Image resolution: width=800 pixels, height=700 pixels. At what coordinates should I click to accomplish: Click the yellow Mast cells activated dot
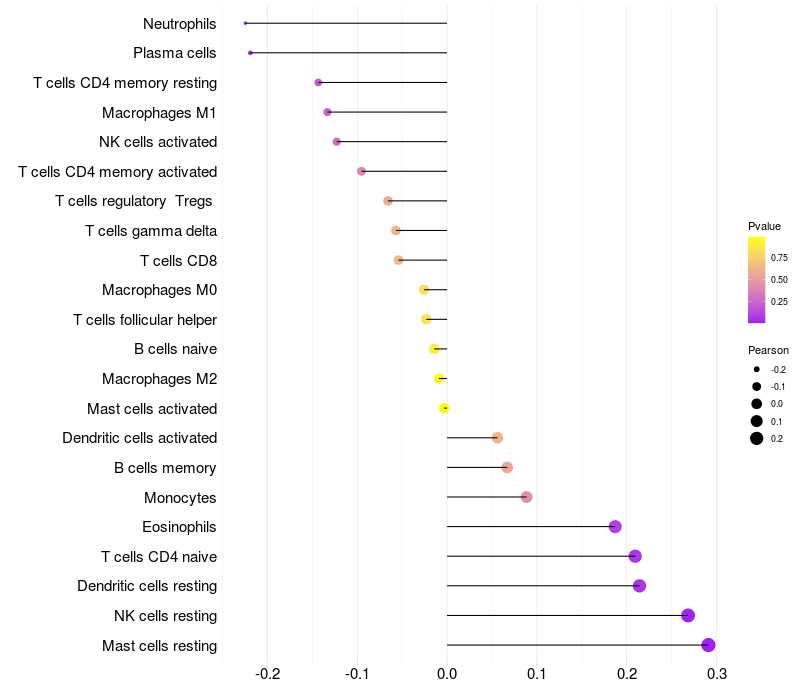[x=444, y=408]
